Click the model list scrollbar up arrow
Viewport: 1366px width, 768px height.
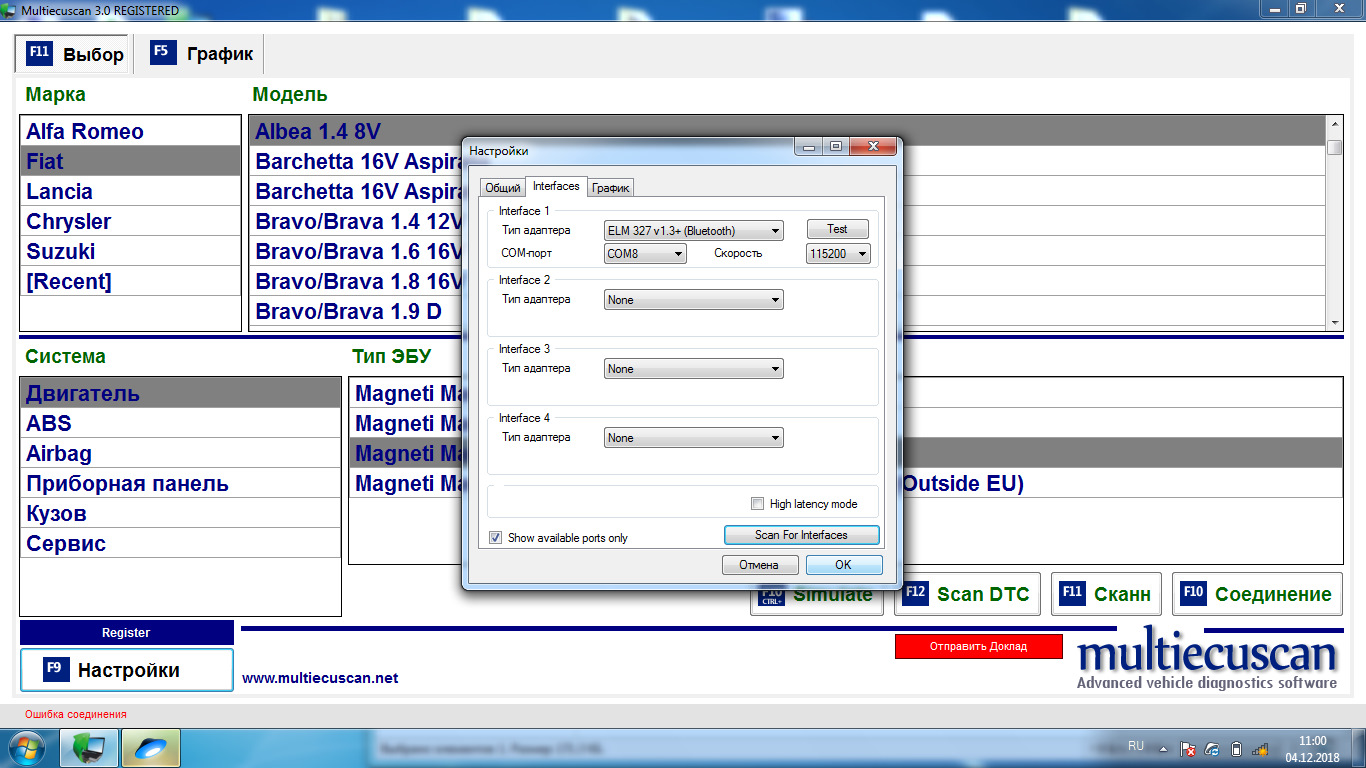(1334, 123)
